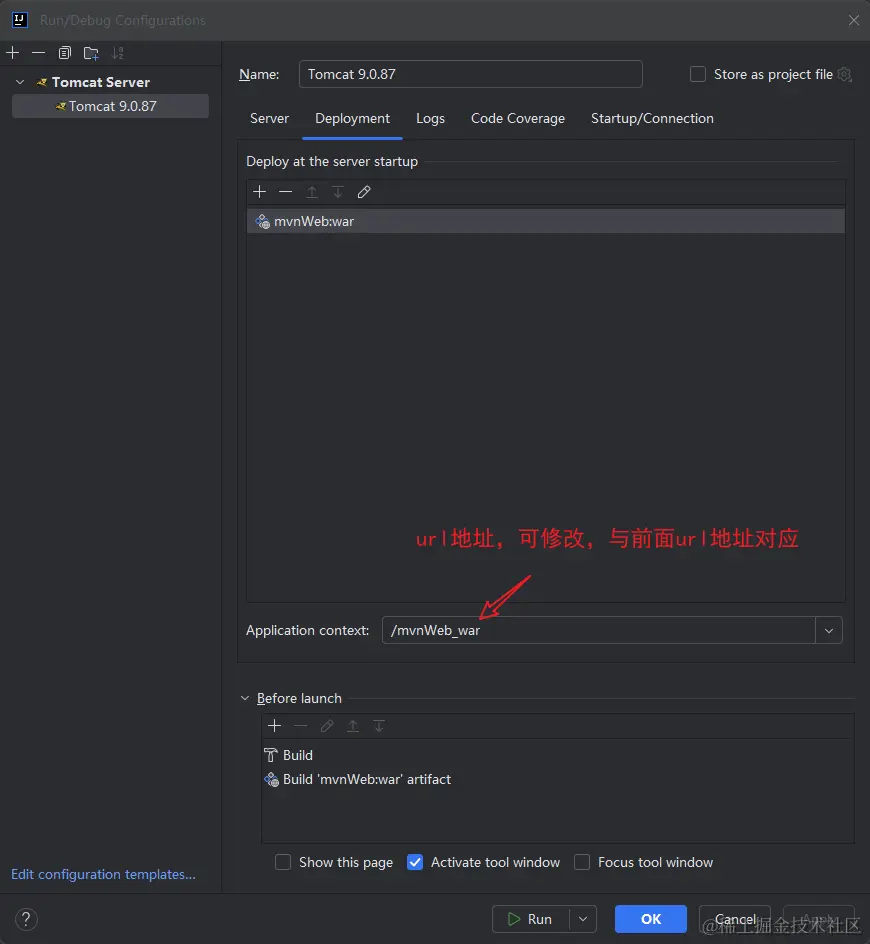Image resolution: width=870 pixels, height=944 pixels.
Task: Click the mvnWeb:war artifact icon
Action: click(x=263, y=221)
